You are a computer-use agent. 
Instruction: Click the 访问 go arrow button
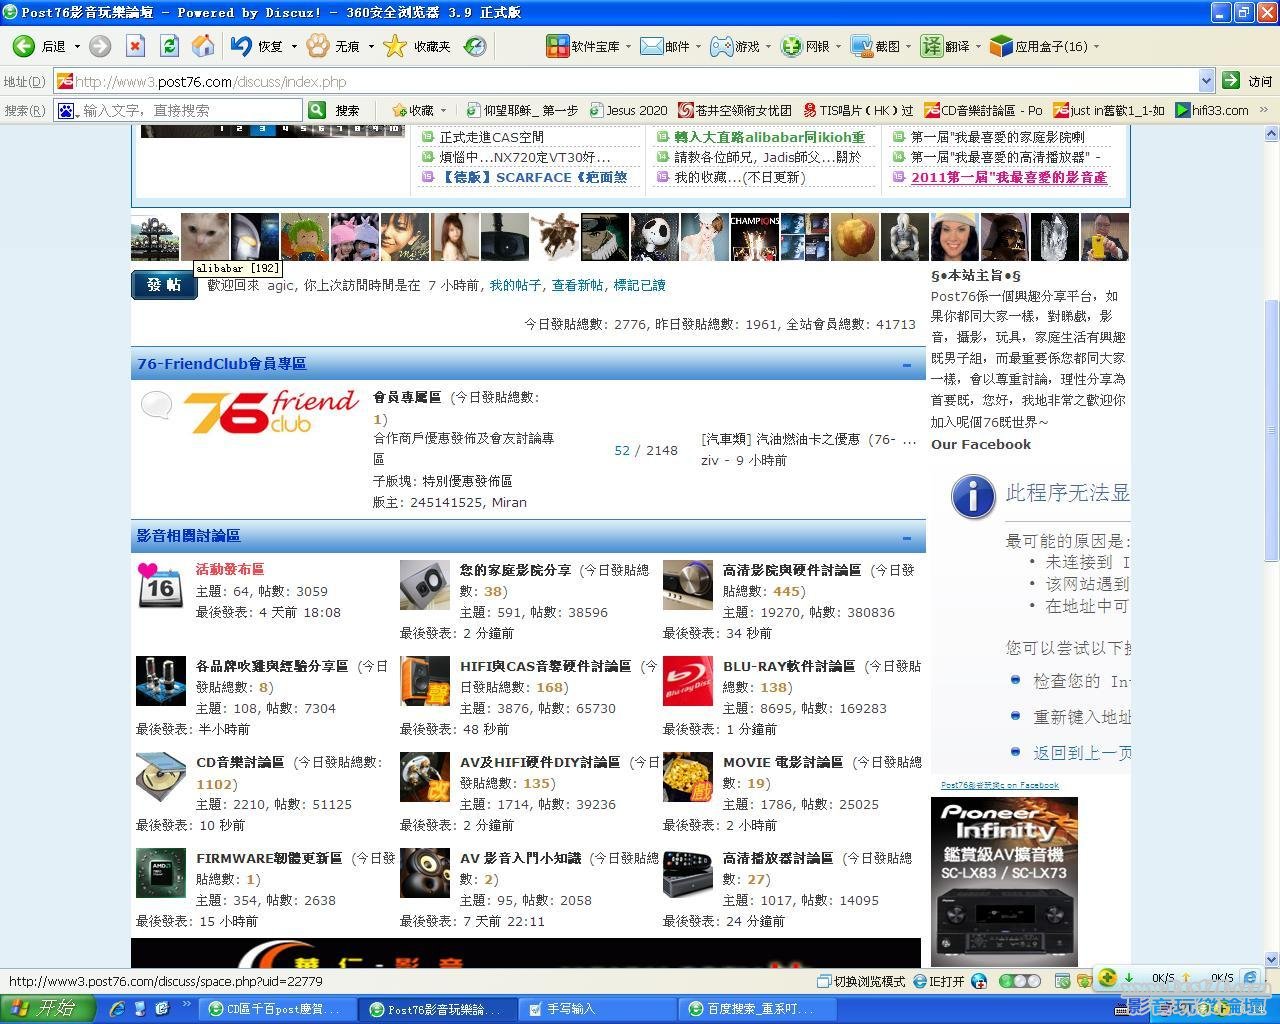coord(1232,81)
